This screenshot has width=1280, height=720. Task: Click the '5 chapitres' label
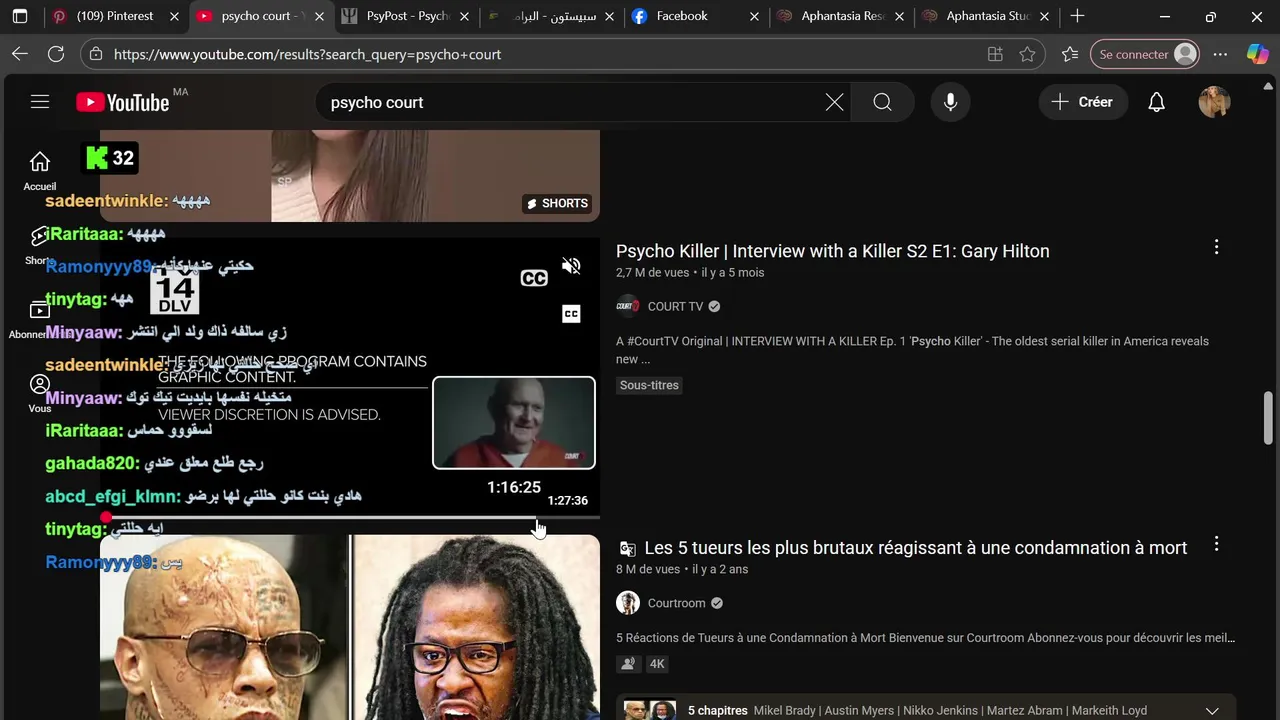pyautogui.click(x=717, y=711)
